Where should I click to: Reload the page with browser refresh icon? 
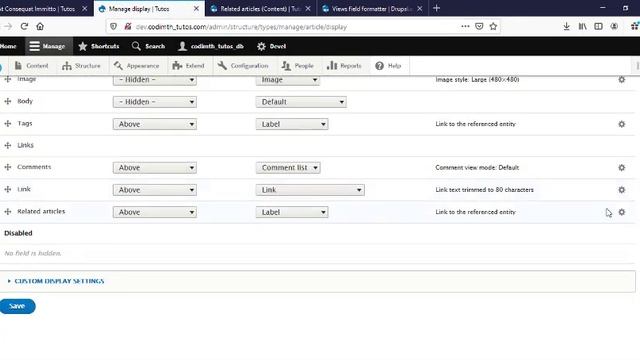click(24, 27)
